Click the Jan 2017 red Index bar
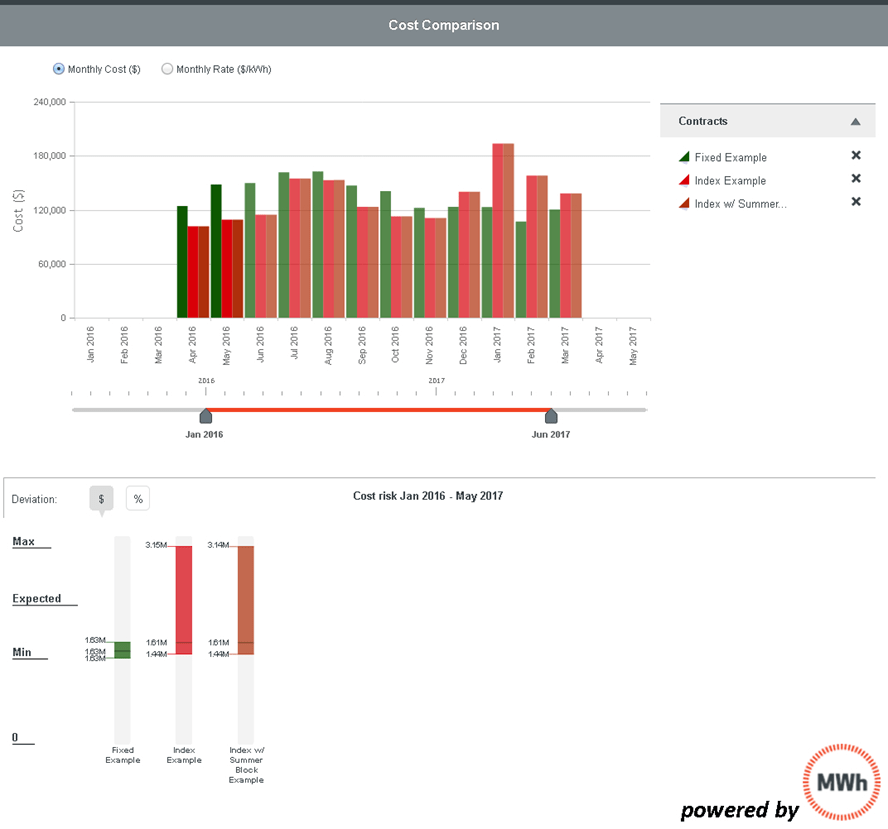This screenshot has width=888, height=829. [497, 230]
